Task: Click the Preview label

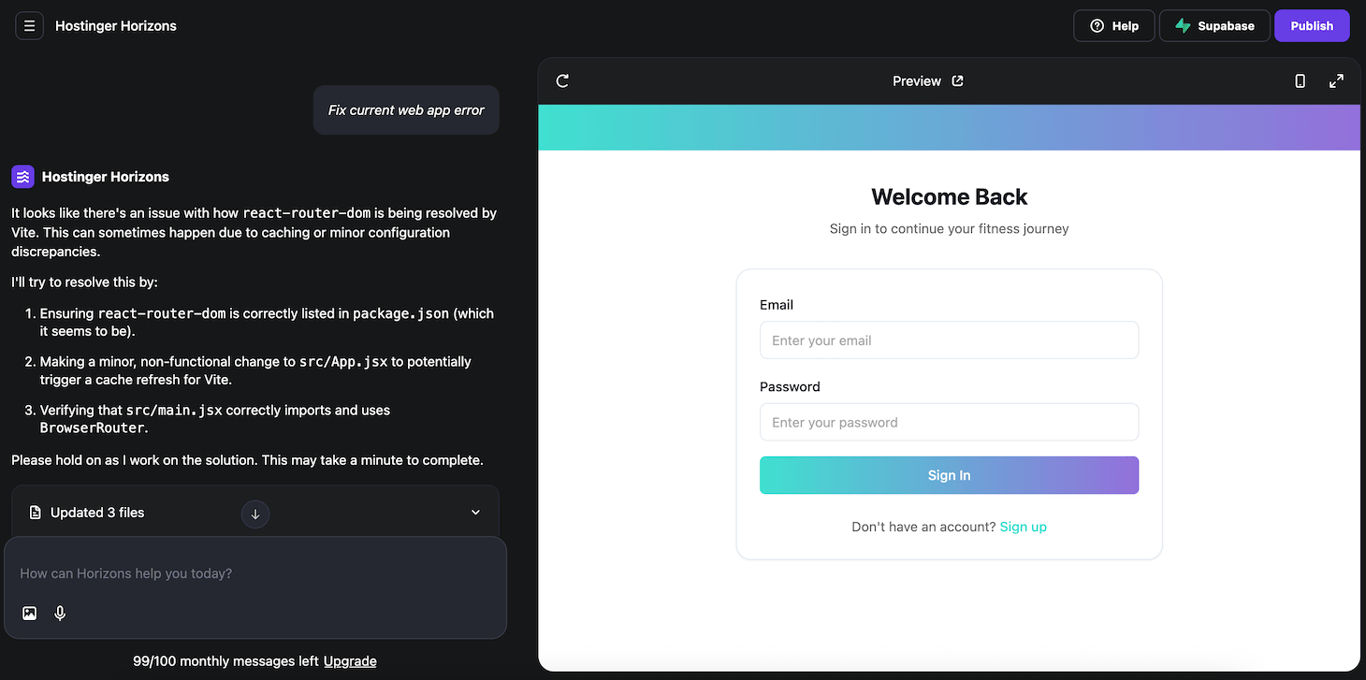Action: click(x=916, y=81)
